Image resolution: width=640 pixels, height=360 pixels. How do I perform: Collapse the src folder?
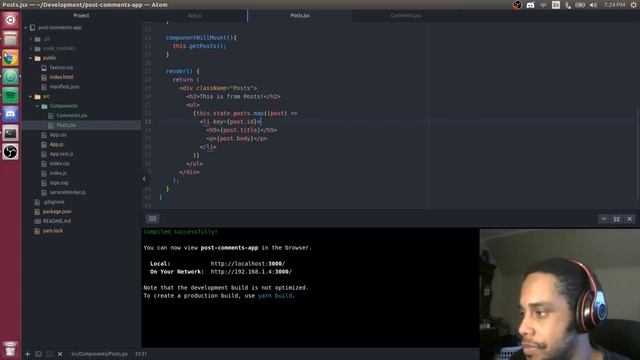pyautogui.click(x=31, y=97)
